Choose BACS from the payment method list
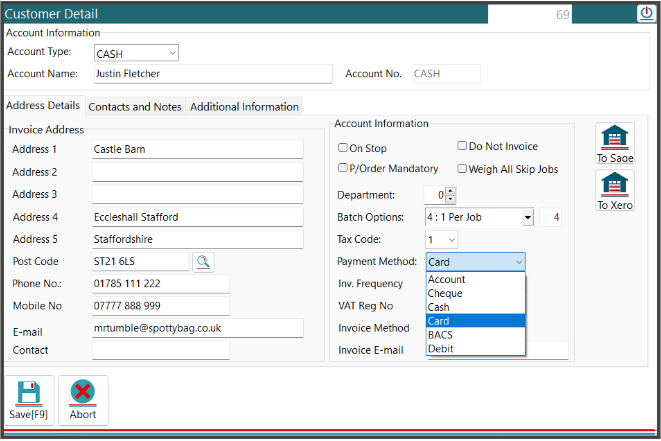 click(x=440, y=335)
